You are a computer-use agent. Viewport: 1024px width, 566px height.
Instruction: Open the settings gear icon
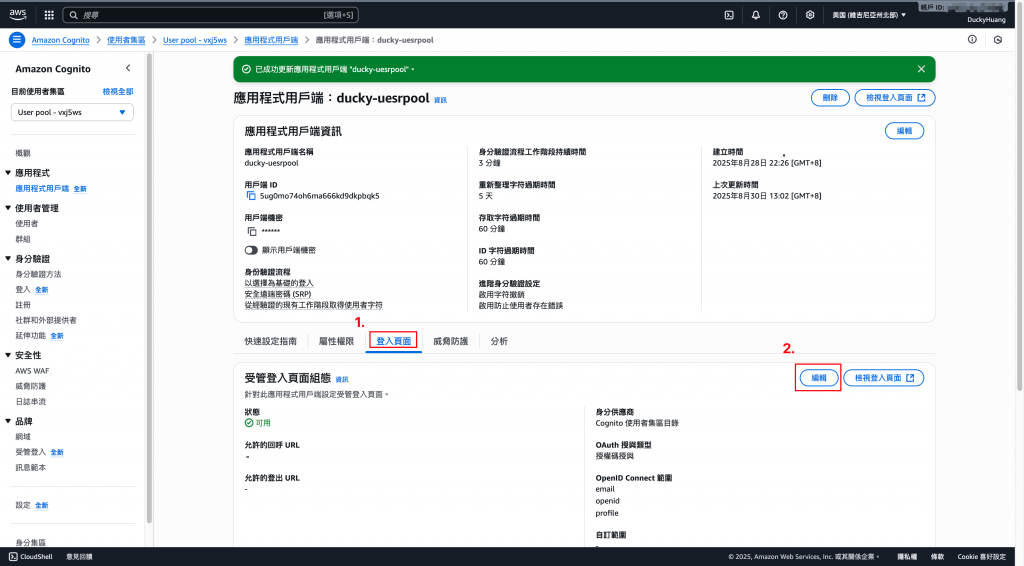click(x=810, y=15)
